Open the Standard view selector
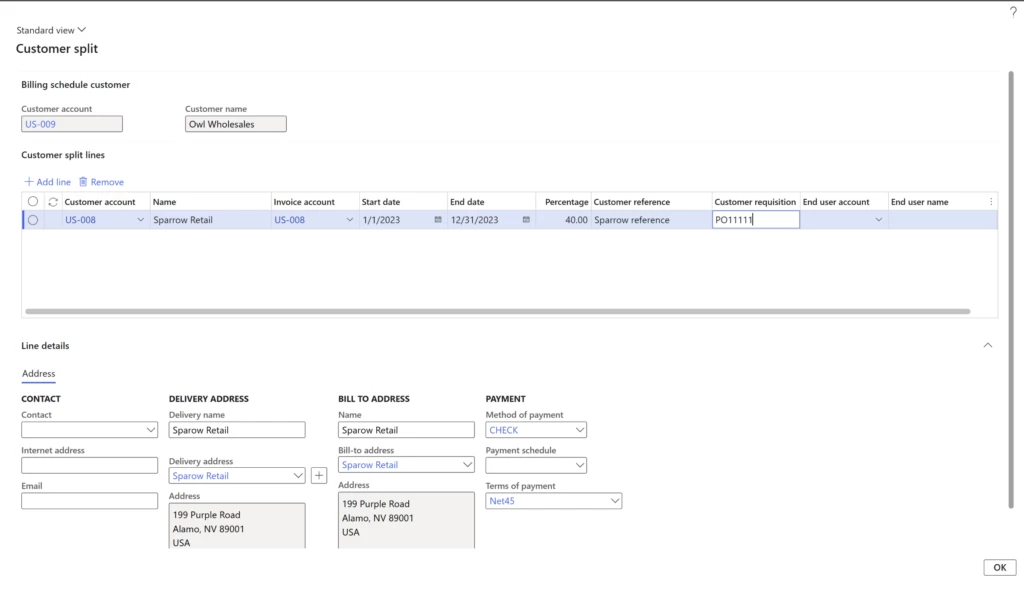The image size is (1024, 591). tap(50, 29)
